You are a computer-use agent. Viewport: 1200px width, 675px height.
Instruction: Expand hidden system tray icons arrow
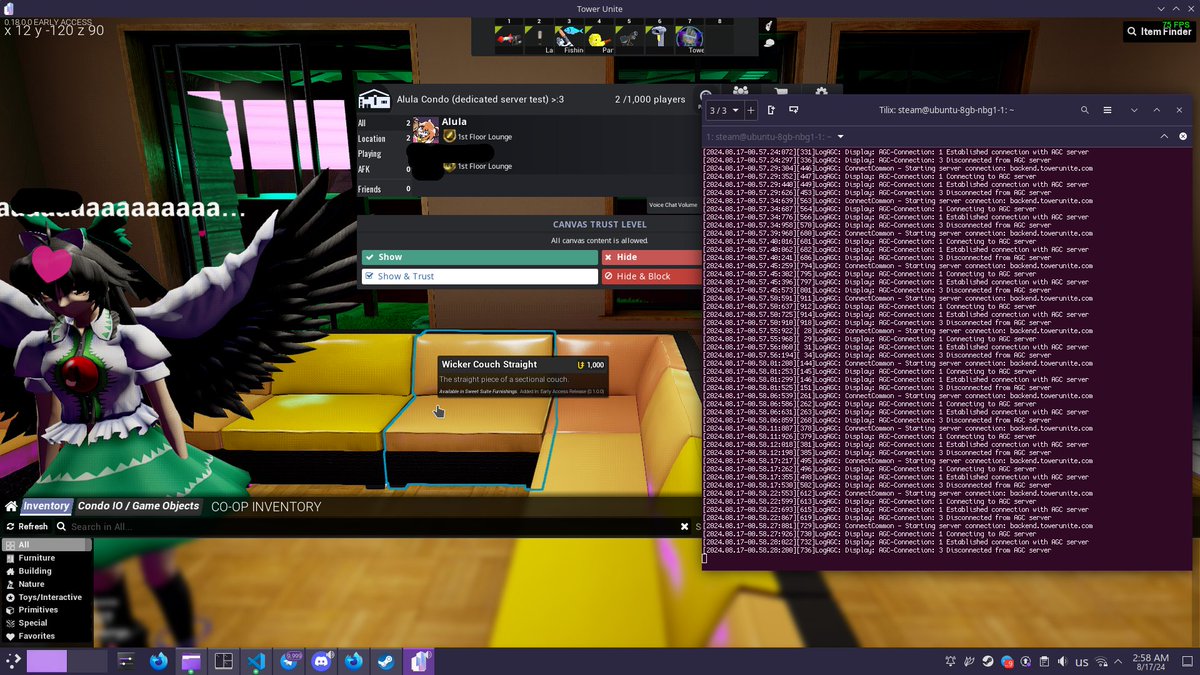(x=1120, y=661)
